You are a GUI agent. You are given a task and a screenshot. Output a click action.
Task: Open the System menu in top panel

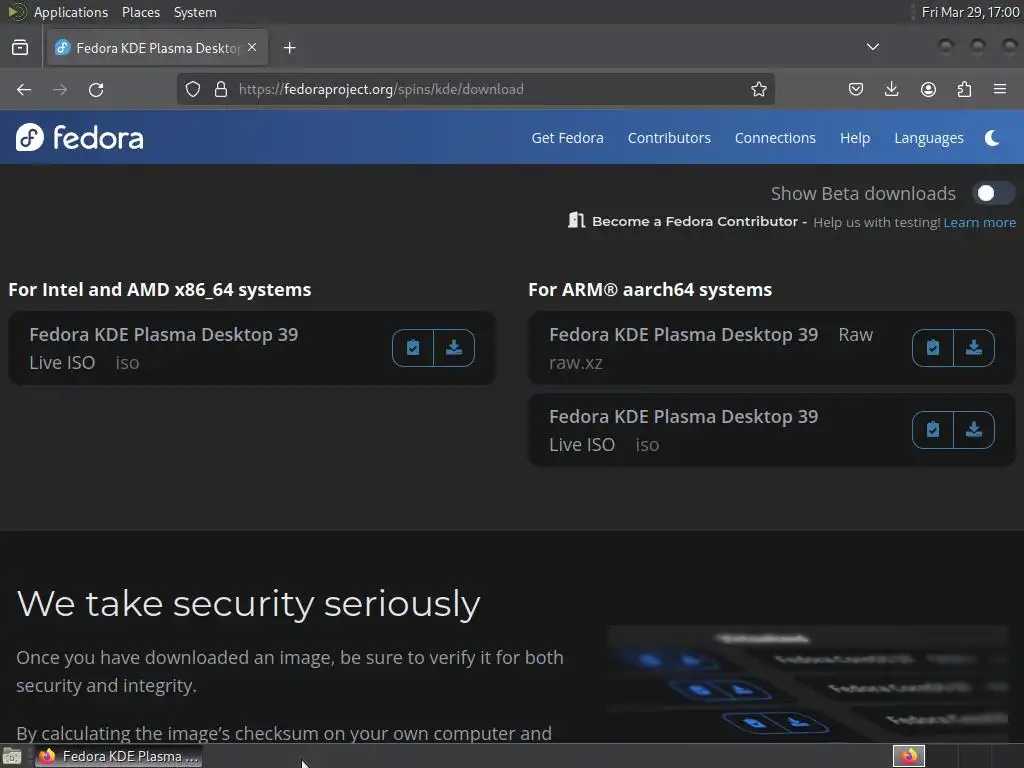tap(195, 12)
